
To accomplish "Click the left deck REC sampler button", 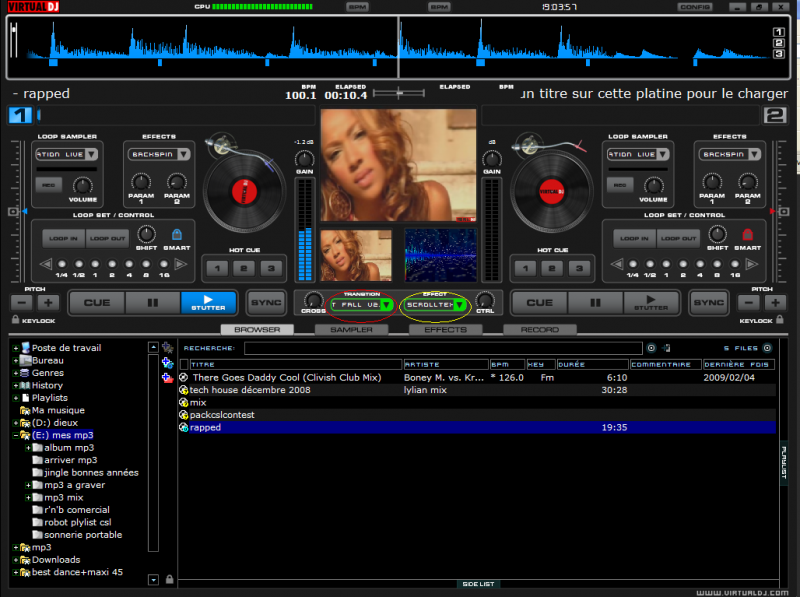I will tap(47, 184).
